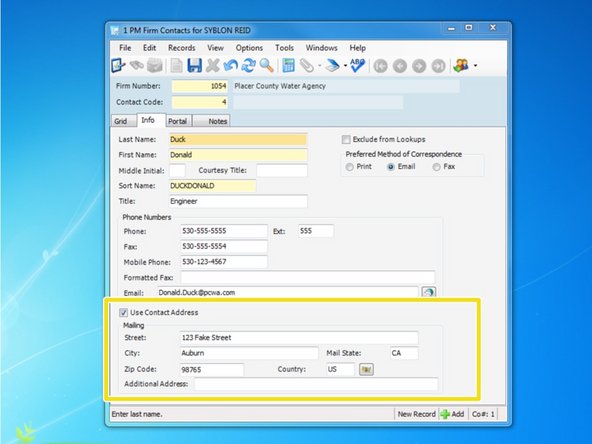Switch to the Grid tab
The height and width of the screenshot is (444, 592).
click(123, 121)
